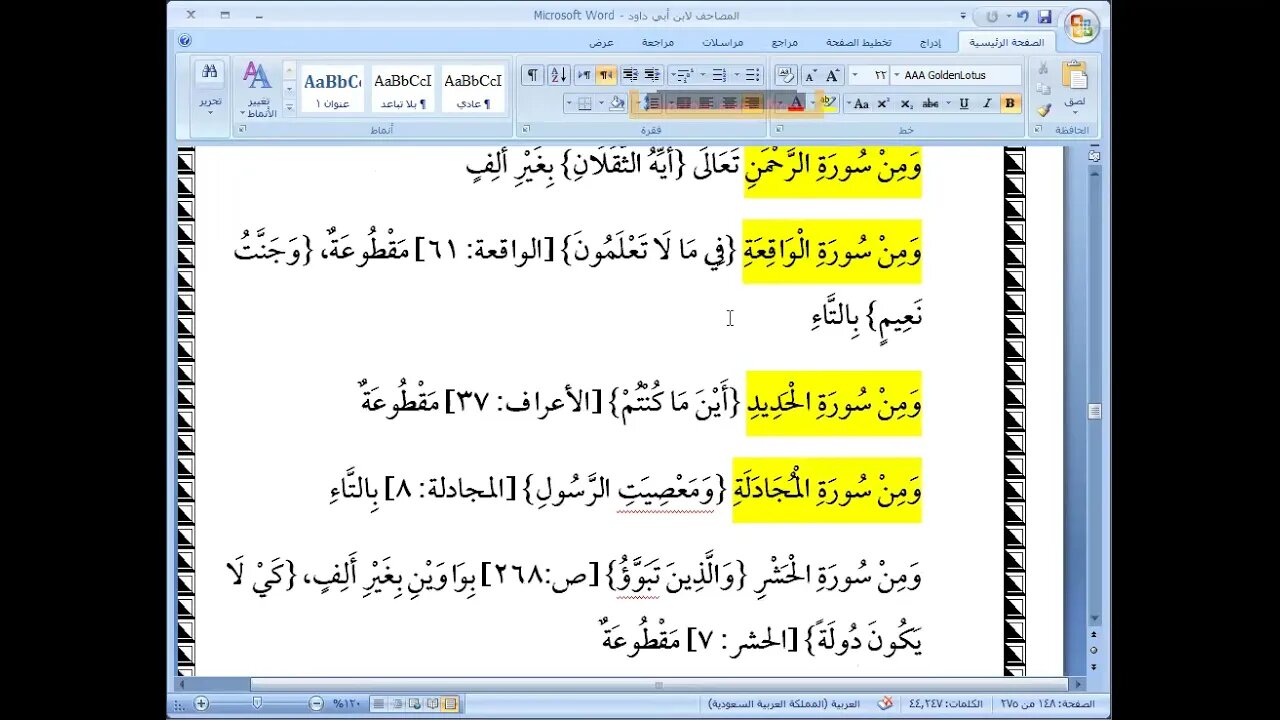Click the Line Spacing icon

[651, 103]
